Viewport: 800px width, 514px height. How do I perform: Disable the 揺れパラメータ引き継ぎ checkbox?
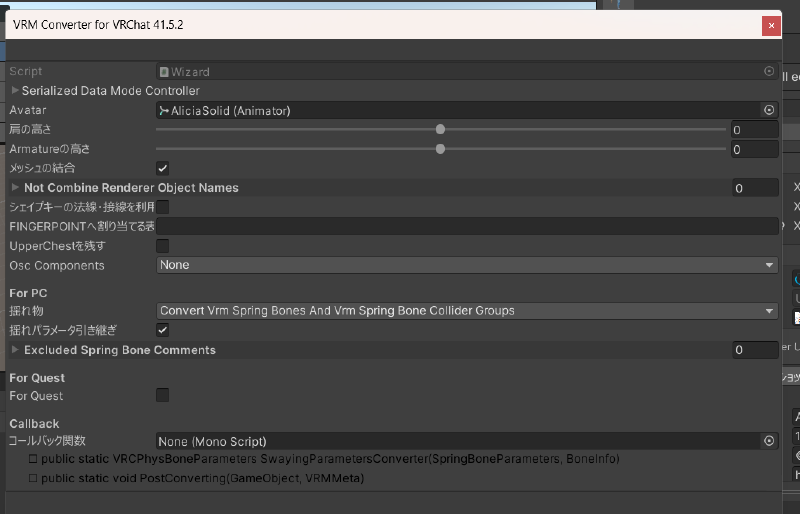(x=163, y=330)
